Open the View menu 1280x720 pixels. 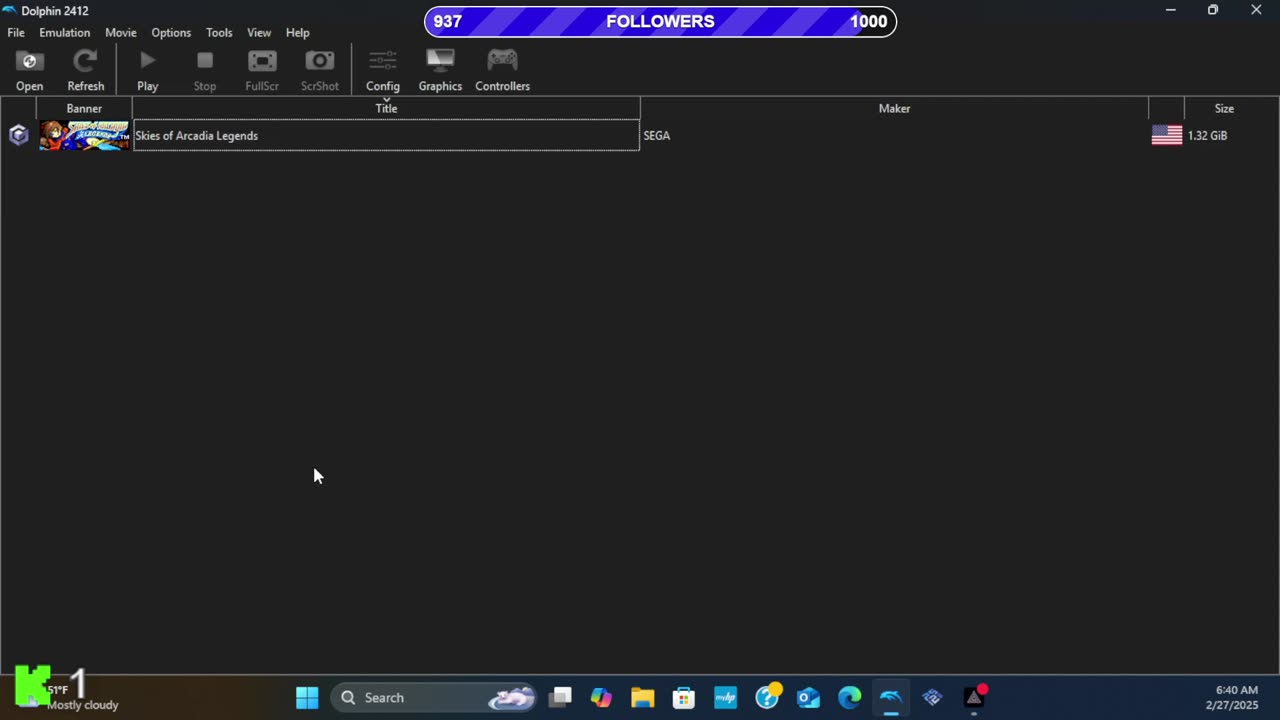point(259,32)
